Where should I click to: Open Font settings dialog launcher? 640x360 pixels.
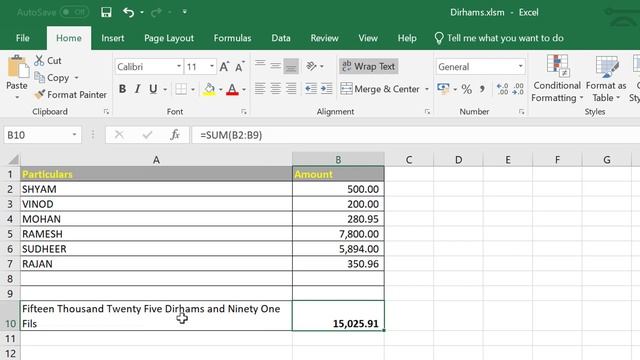(x=244, y=111)
